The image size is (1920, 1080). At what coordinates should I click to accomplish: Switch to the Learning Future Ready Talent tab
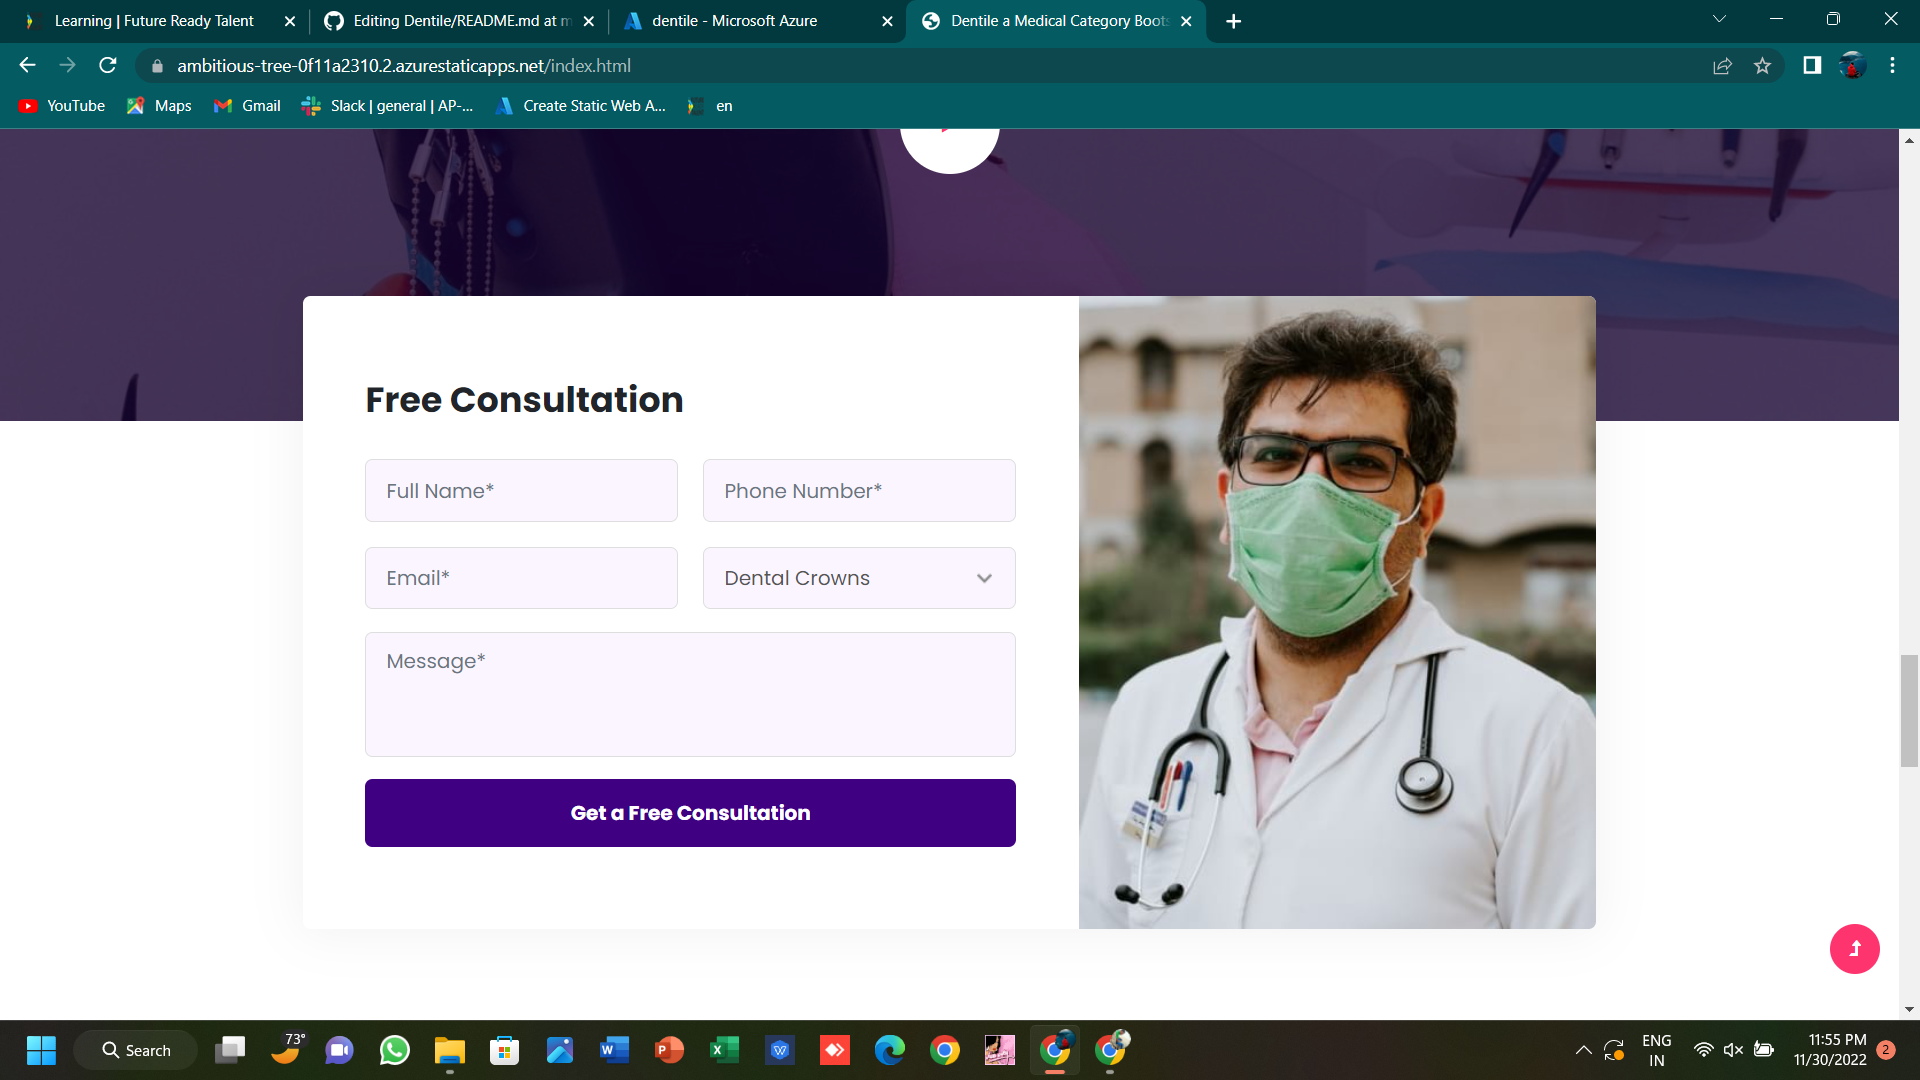(155, 20)
